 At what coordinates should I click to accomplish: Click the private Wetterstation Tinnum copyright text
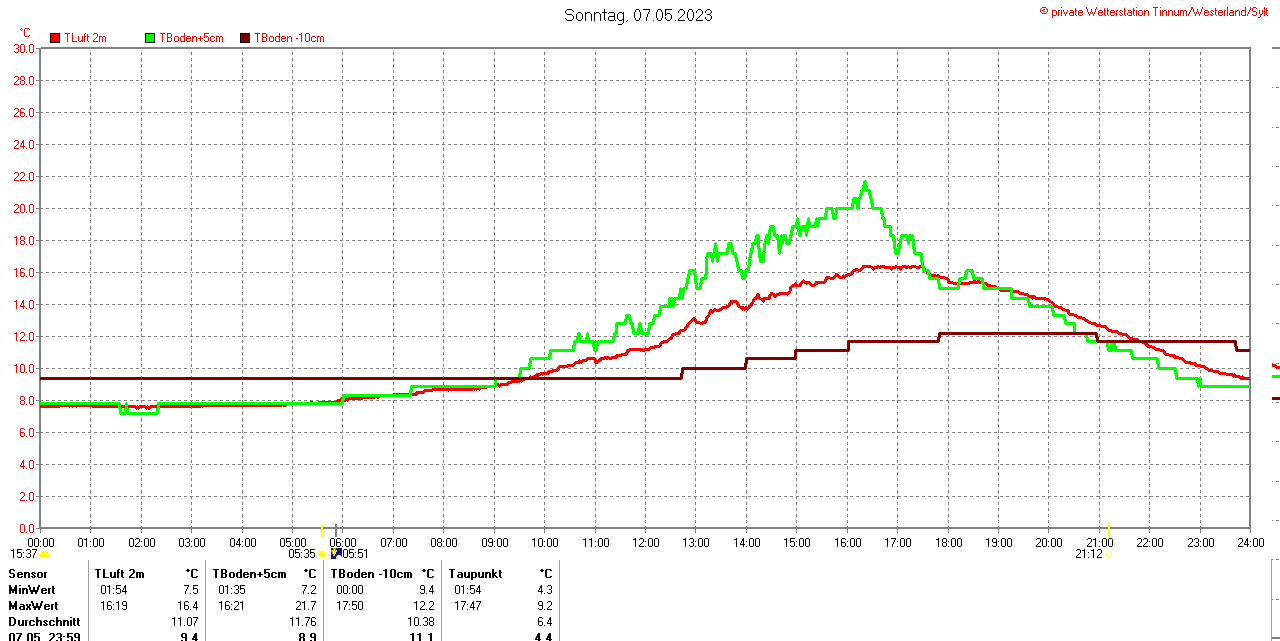click(x=1158, y=11)
